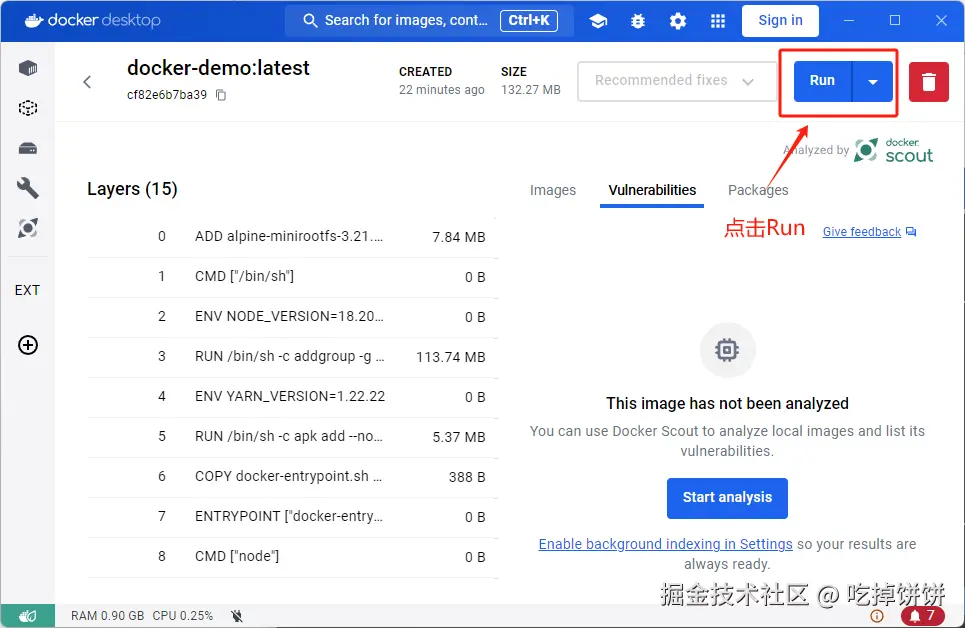Screen dimensions: 965x628
Task: Click the Sign in button
Action: tap(780, 21)
